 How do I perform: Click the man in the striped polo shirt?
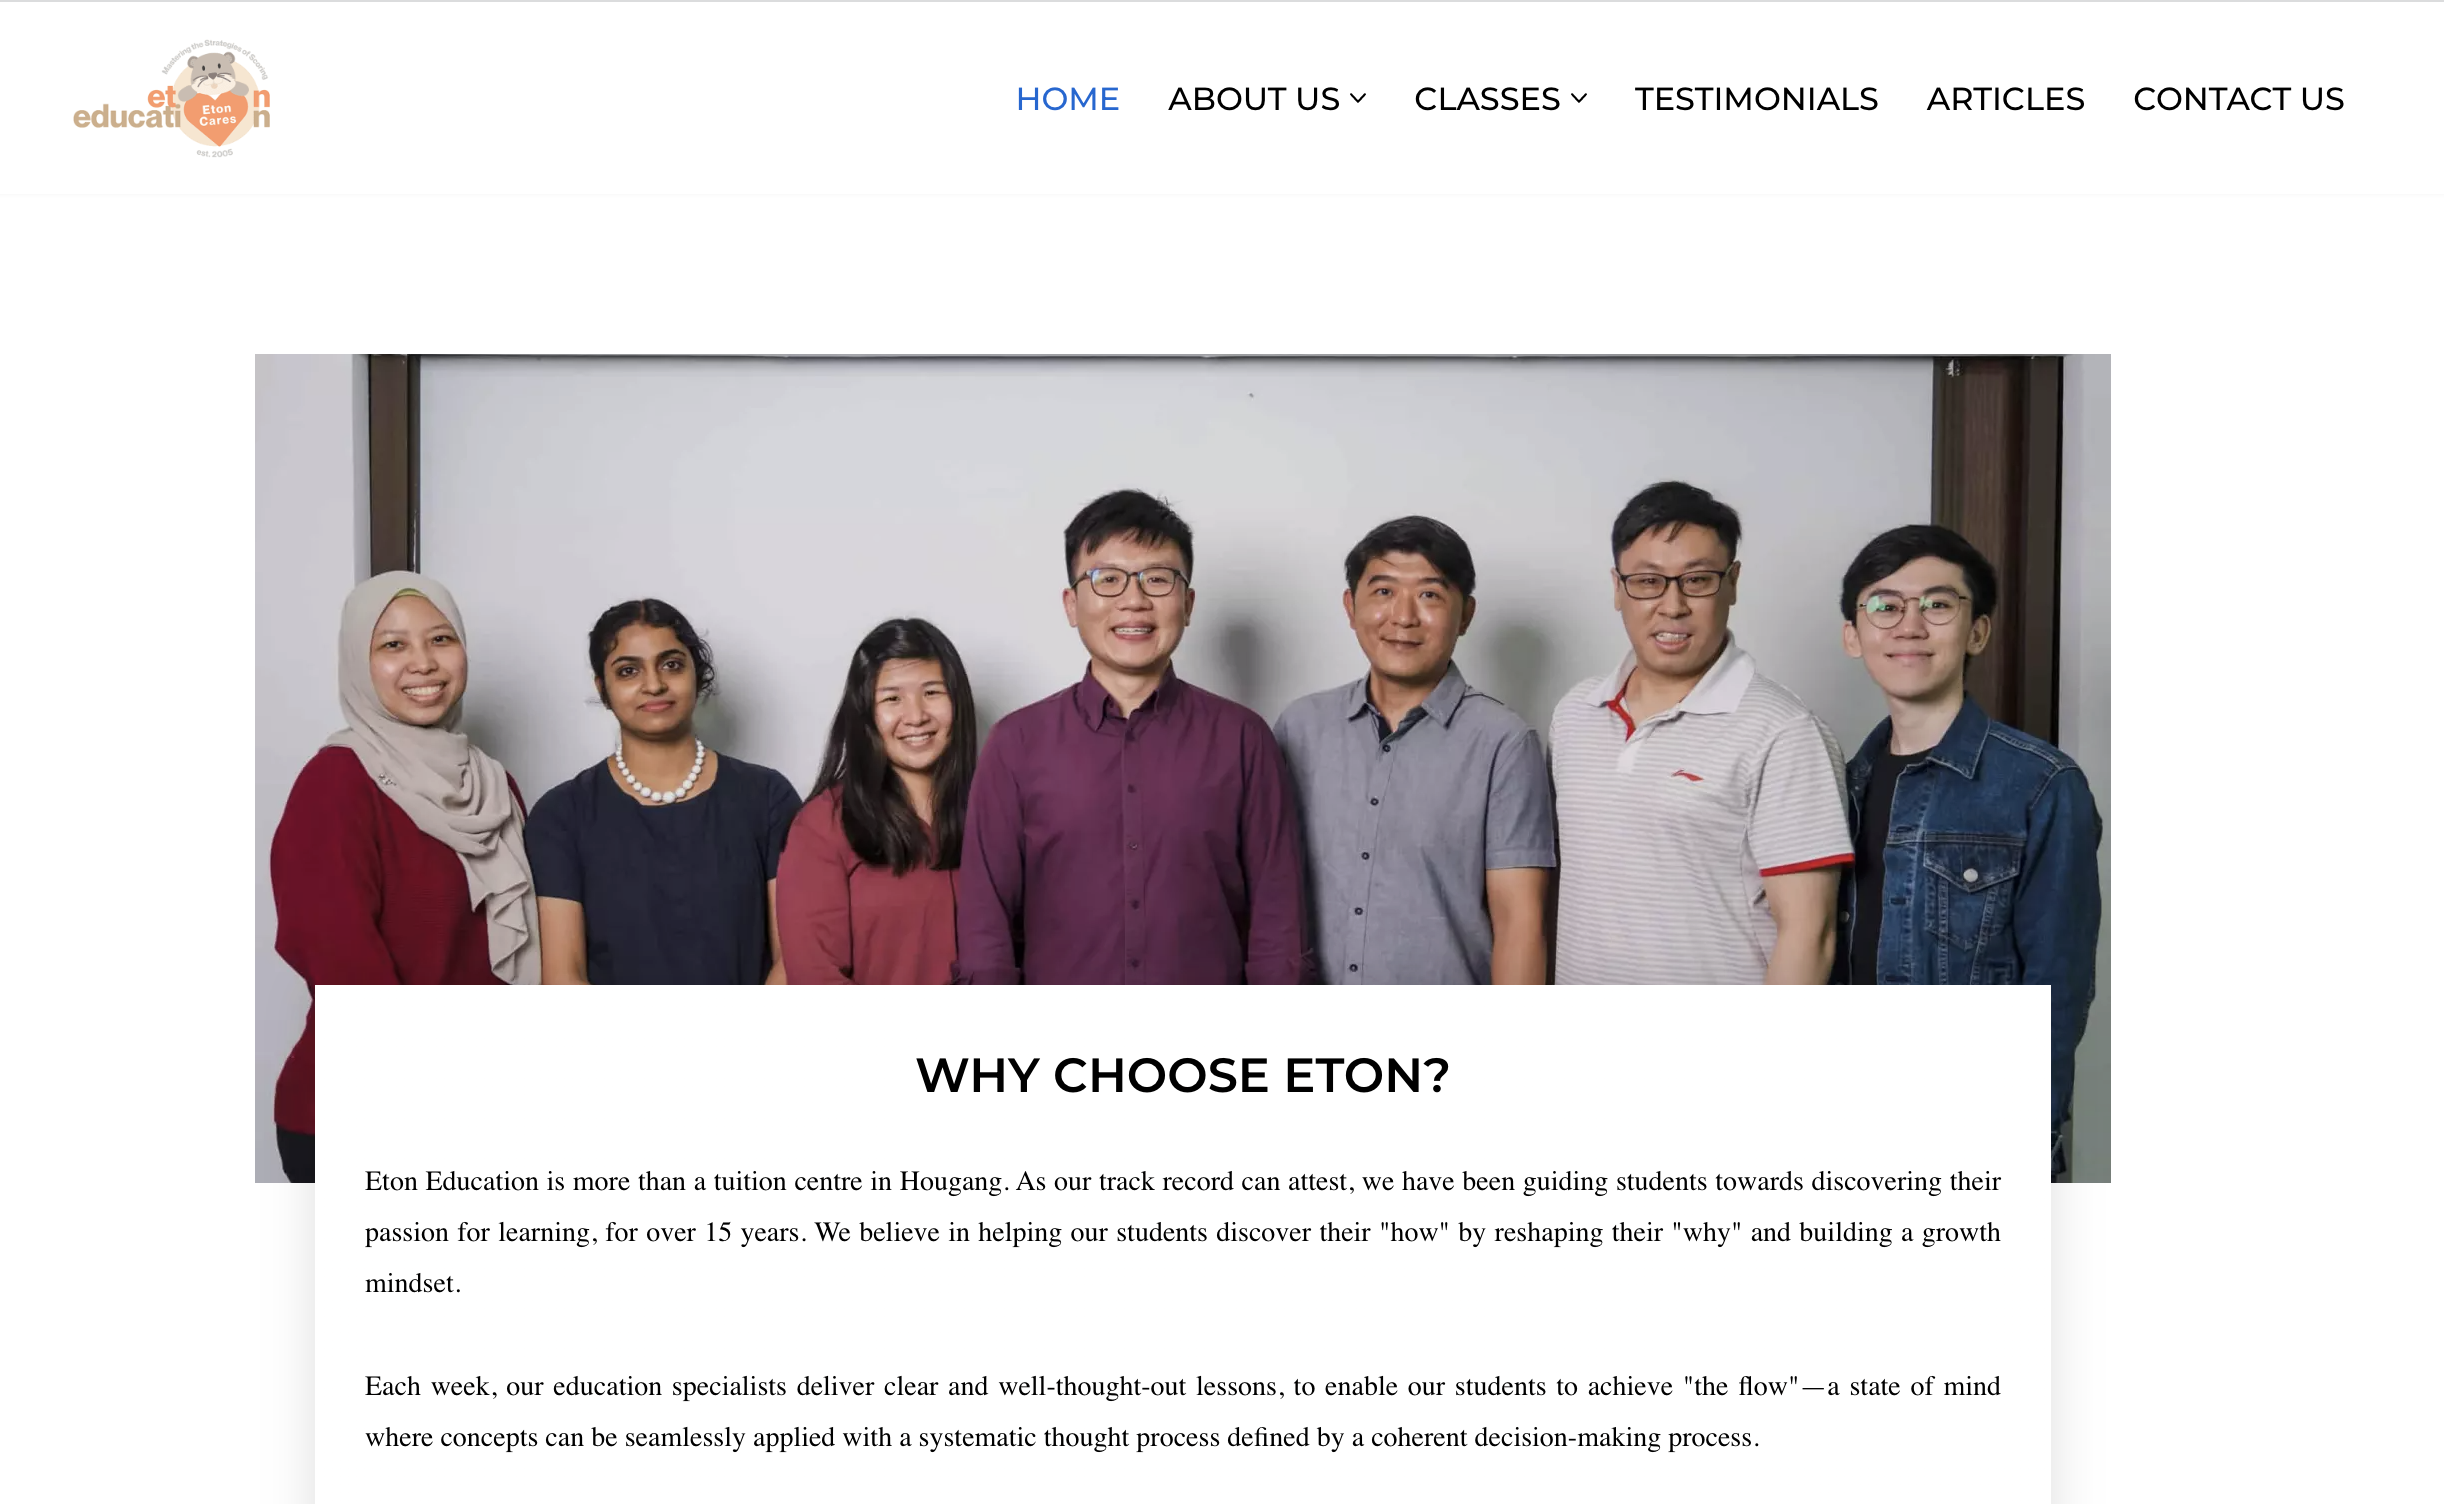1690,740
